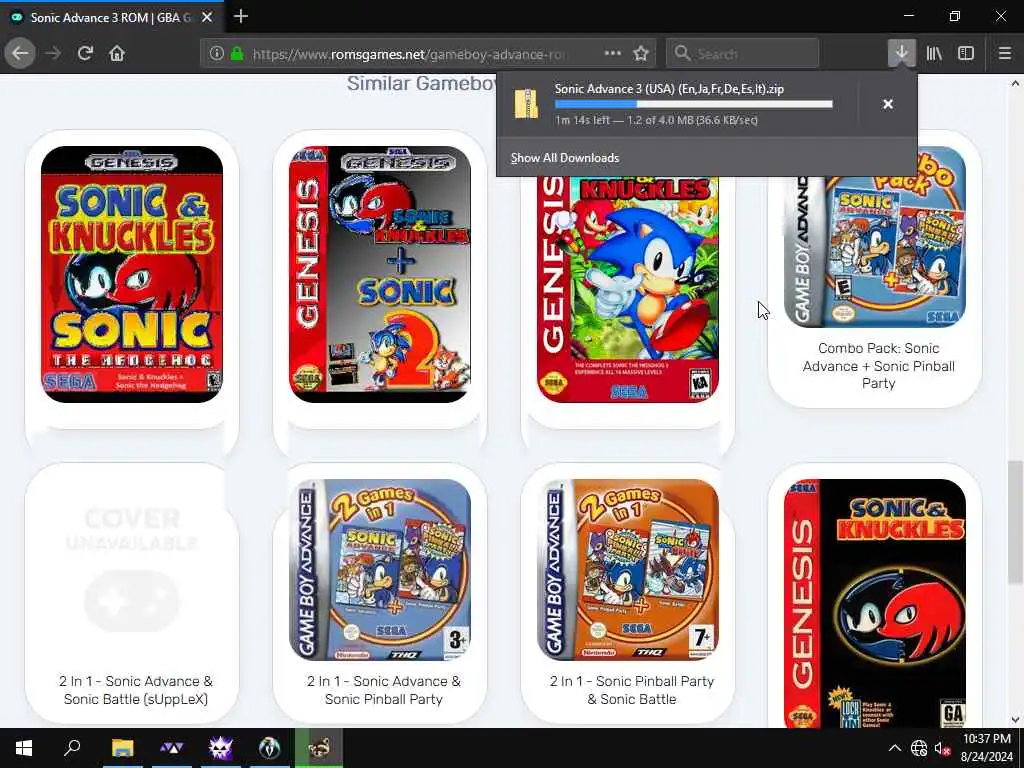
Task: Open the Sonic & Knuckles + Sonic the Hedgehog cover
Action: (x=132, y=274)
